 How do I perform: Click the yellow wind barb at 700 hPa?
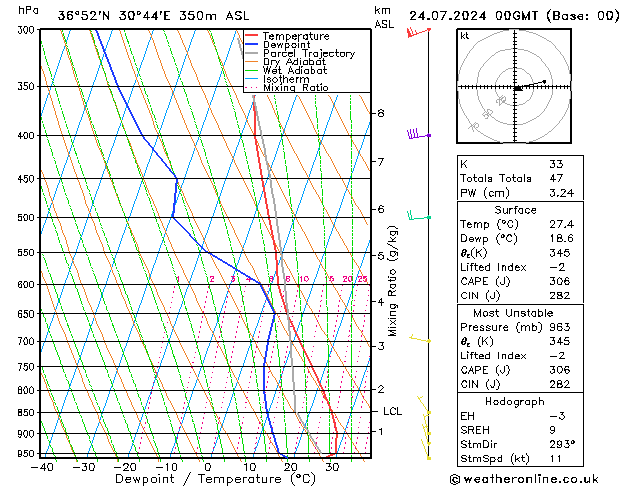coord(420,339)
